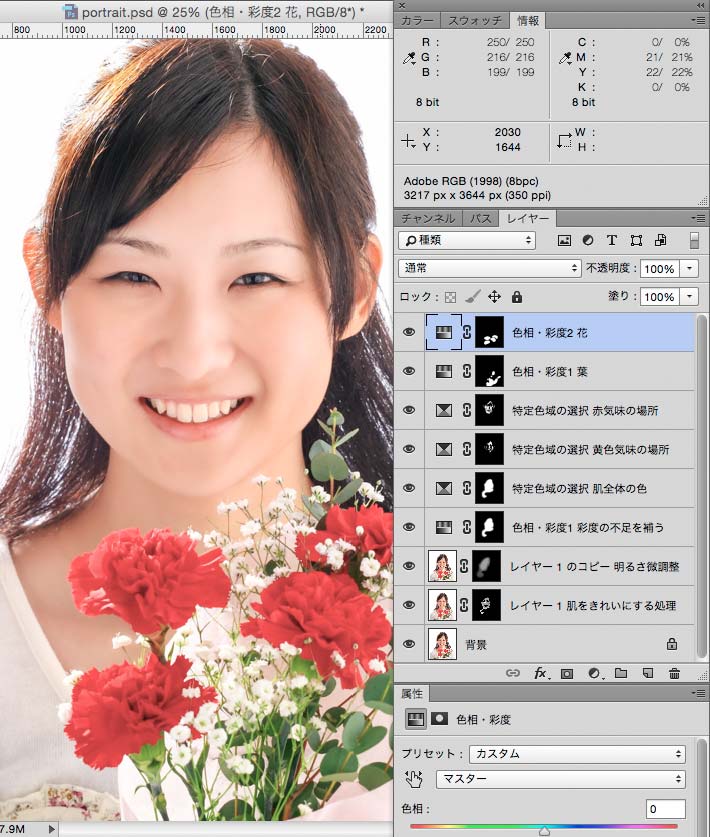The width and height of the screenshot is (710, 837).
Task: Click the add layer mask icon
Action: pyautogui.click(x=567, y=674)
